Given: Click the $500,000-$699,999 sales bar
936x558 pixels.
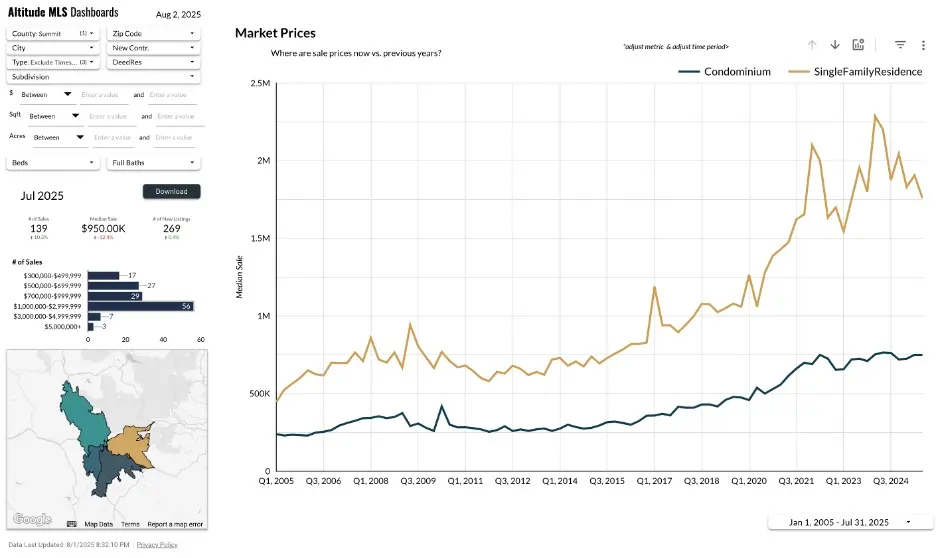Looking at the screenshot, I should [113, 285].
